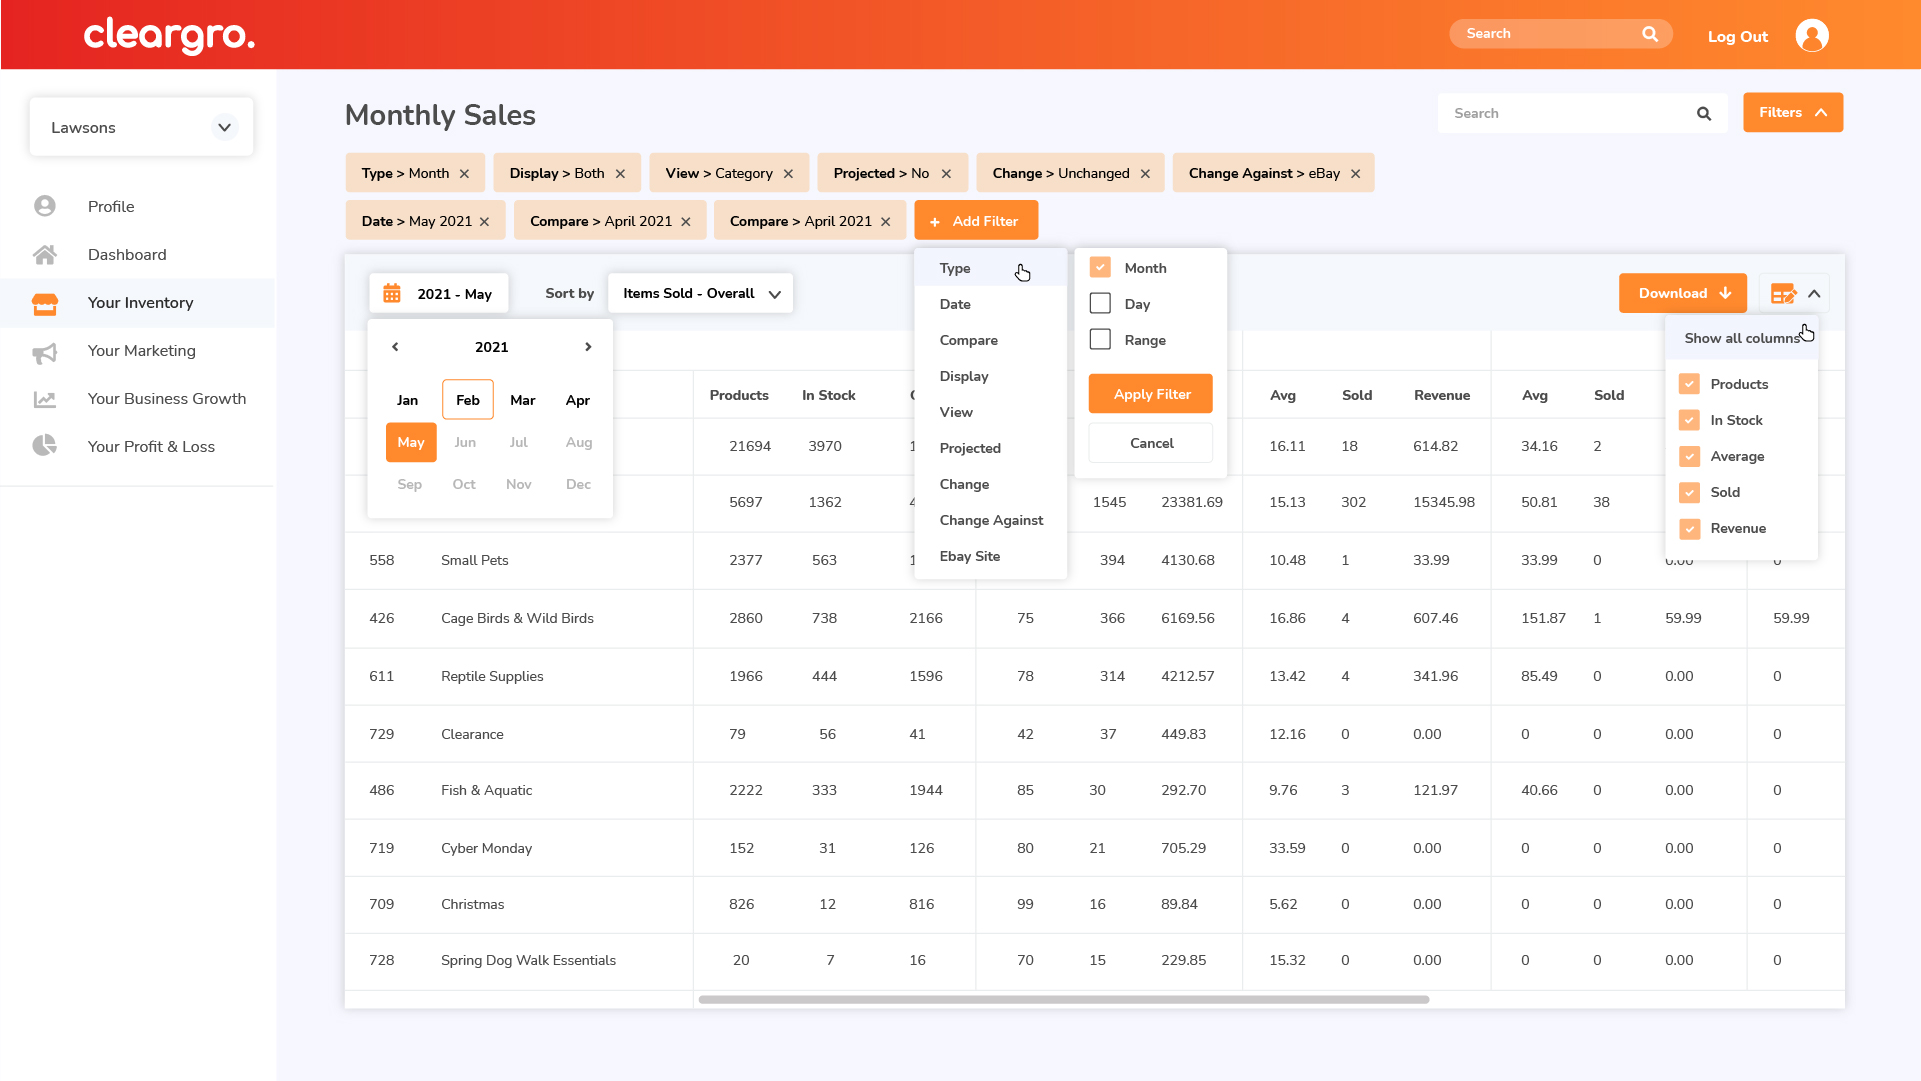Click the calendar icon beside 2021 - May

point(392,294)
